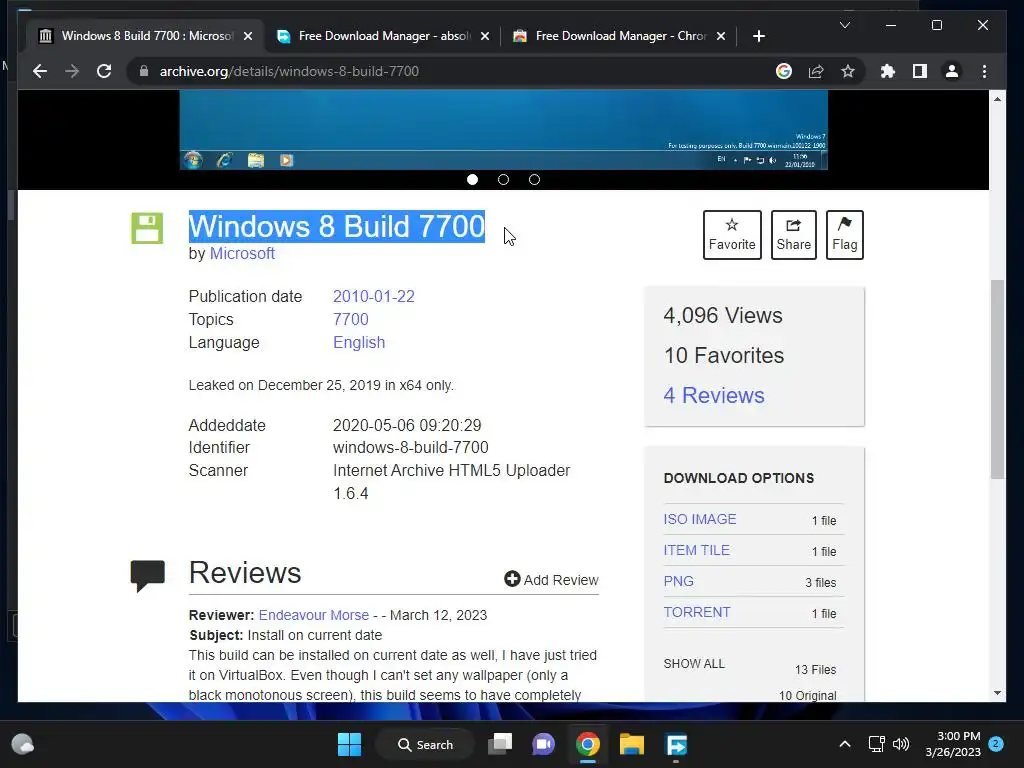The height and width of the screenshot is (768, 1024).
Task: Close the Windows 8 Build 7700 tab
Action: tap(248, 36)
